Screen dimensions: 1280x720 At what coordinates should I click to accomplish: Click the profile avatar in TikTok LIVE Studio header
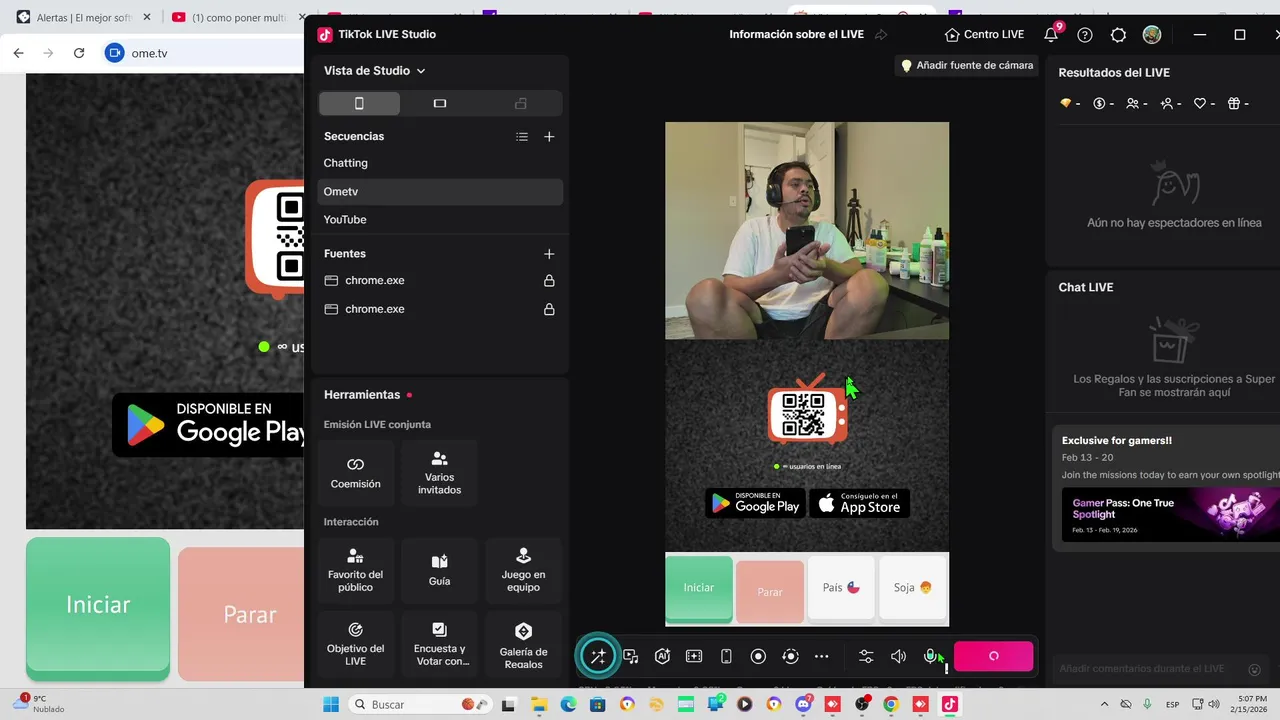pyautogui.click(x=1152, y=35)
